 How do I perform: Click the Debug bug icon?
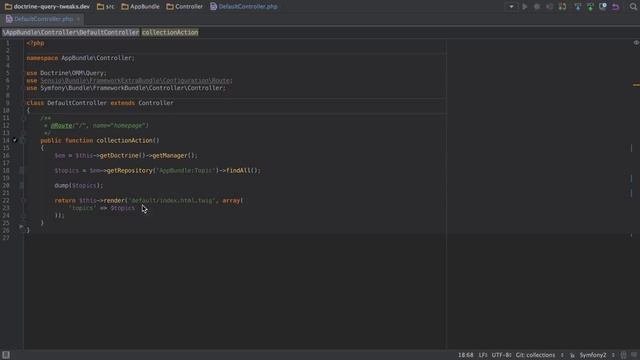(537, 7)
